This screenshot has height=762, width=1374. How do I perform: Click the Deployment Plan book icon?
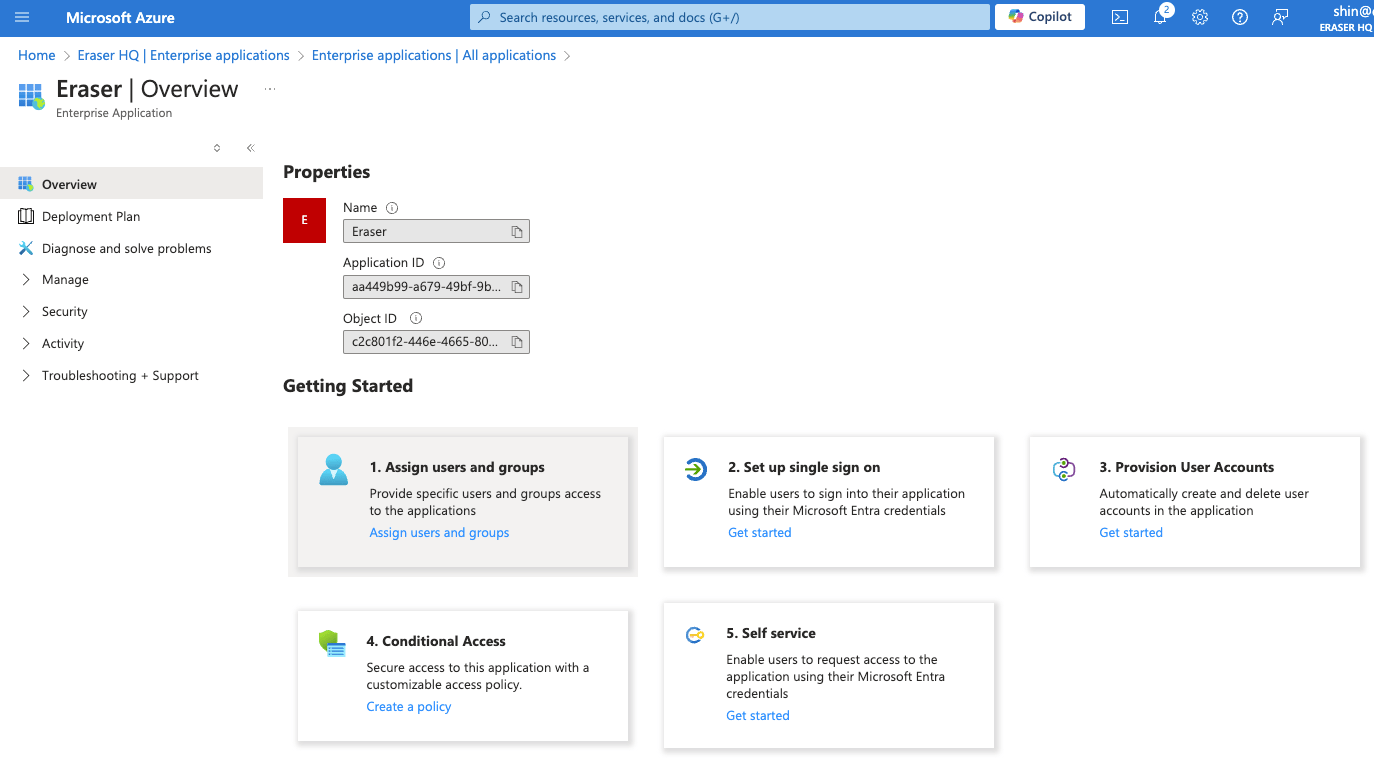point(26,216)
